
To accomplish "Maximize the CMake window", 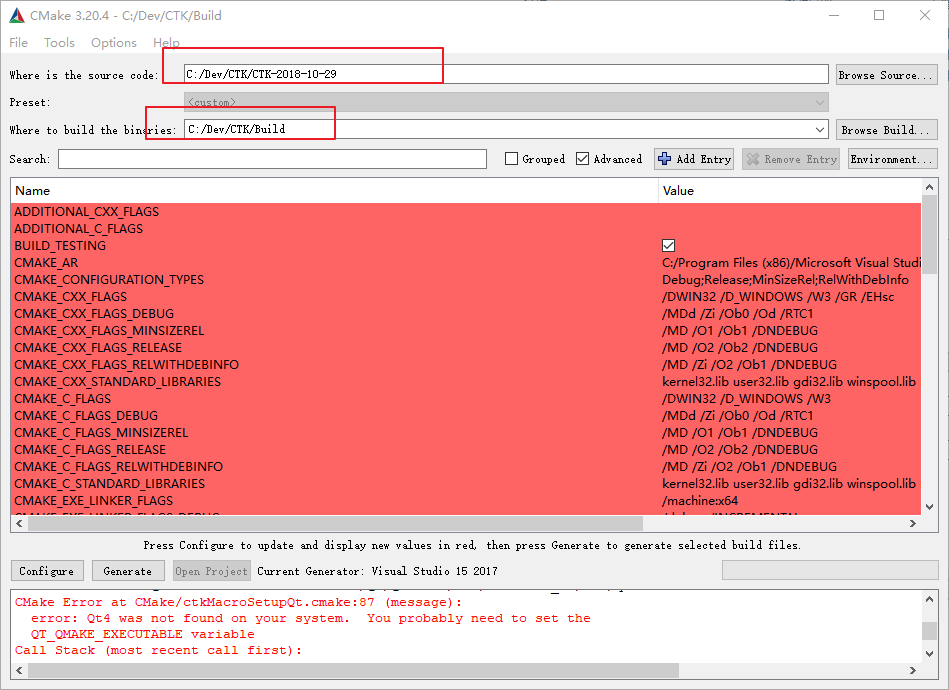I will point(879,15).
